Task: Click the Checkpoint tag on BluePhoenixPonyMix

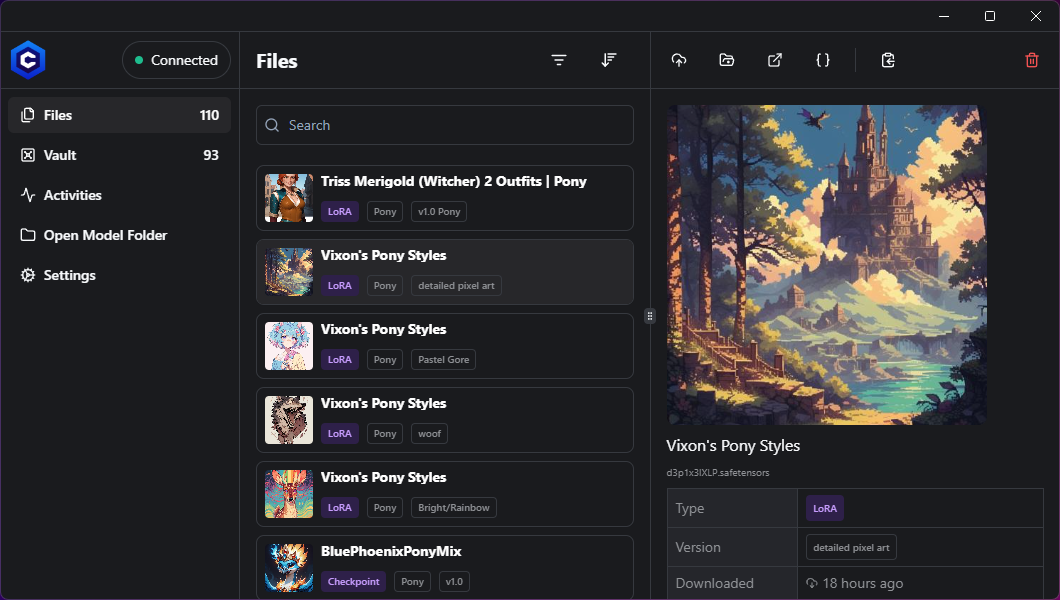Action: [354, 582]
